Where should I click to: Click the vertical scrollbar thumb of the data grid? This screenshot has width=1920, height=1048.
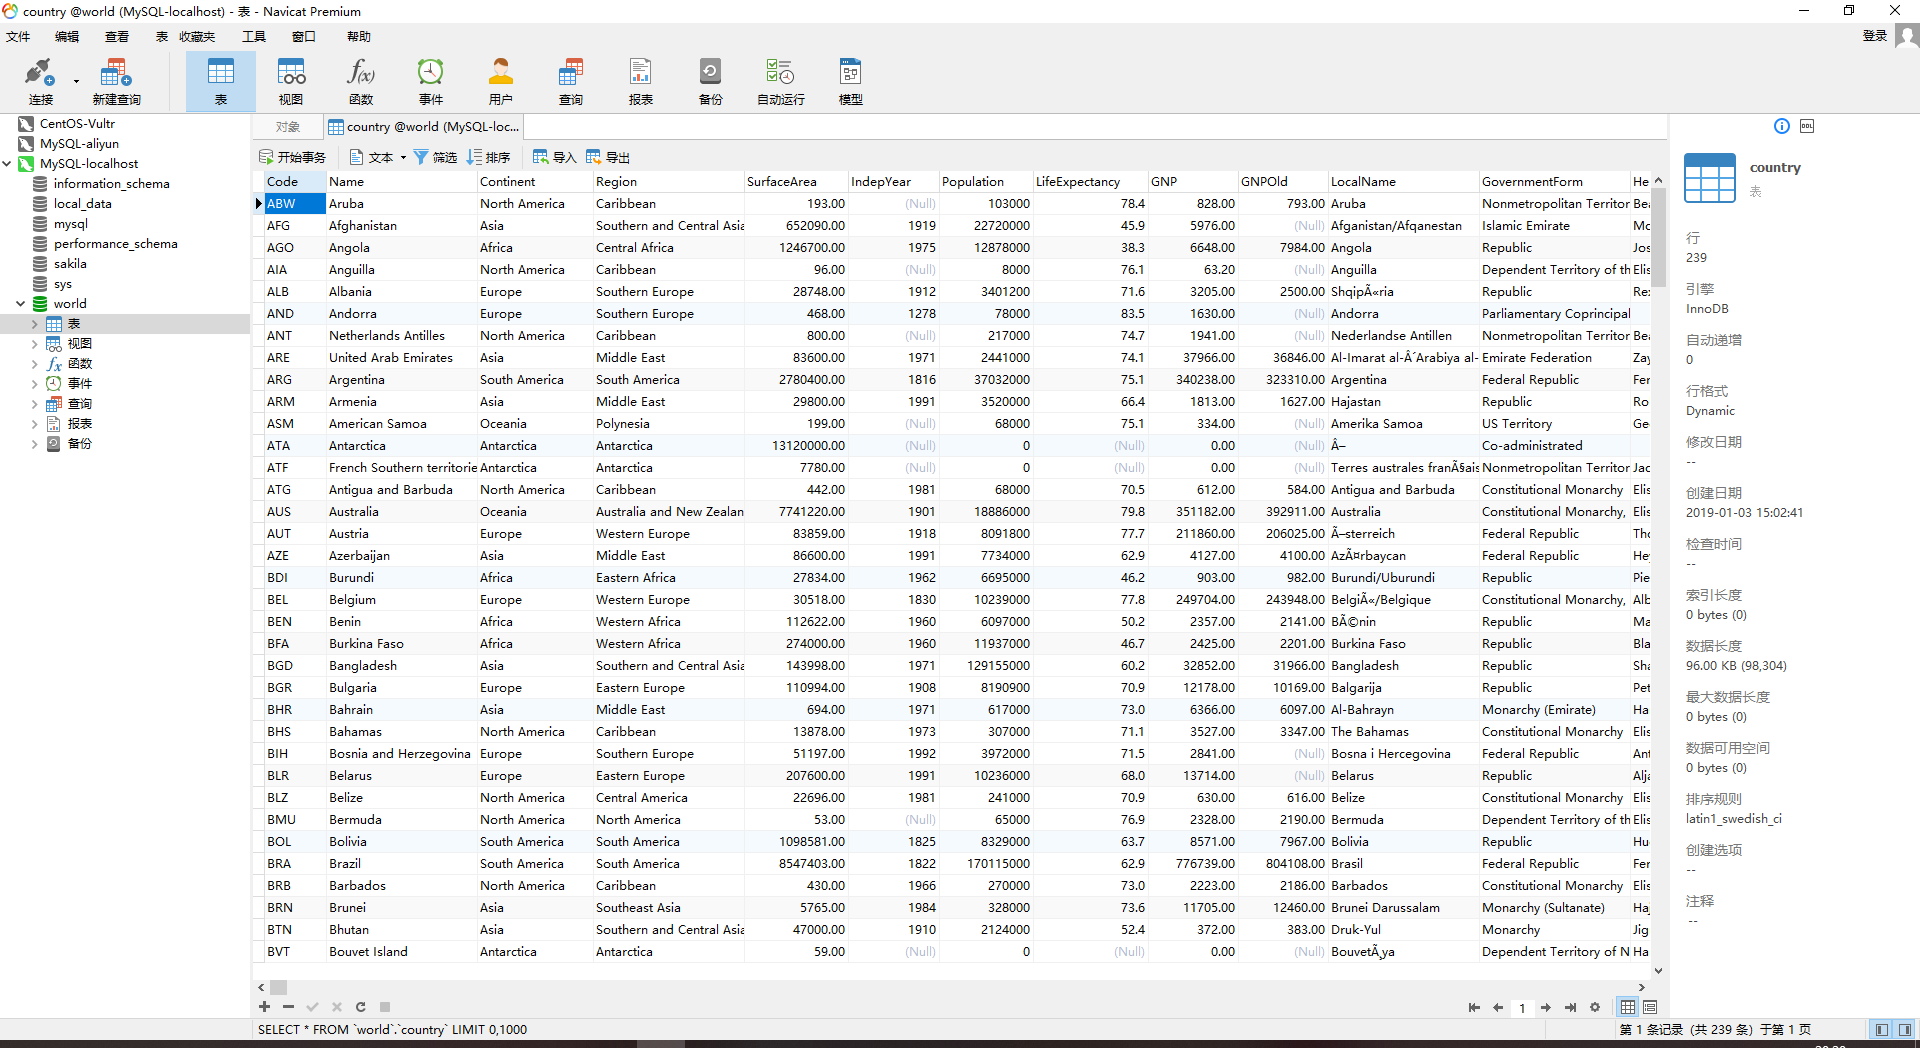(1658, 240)
